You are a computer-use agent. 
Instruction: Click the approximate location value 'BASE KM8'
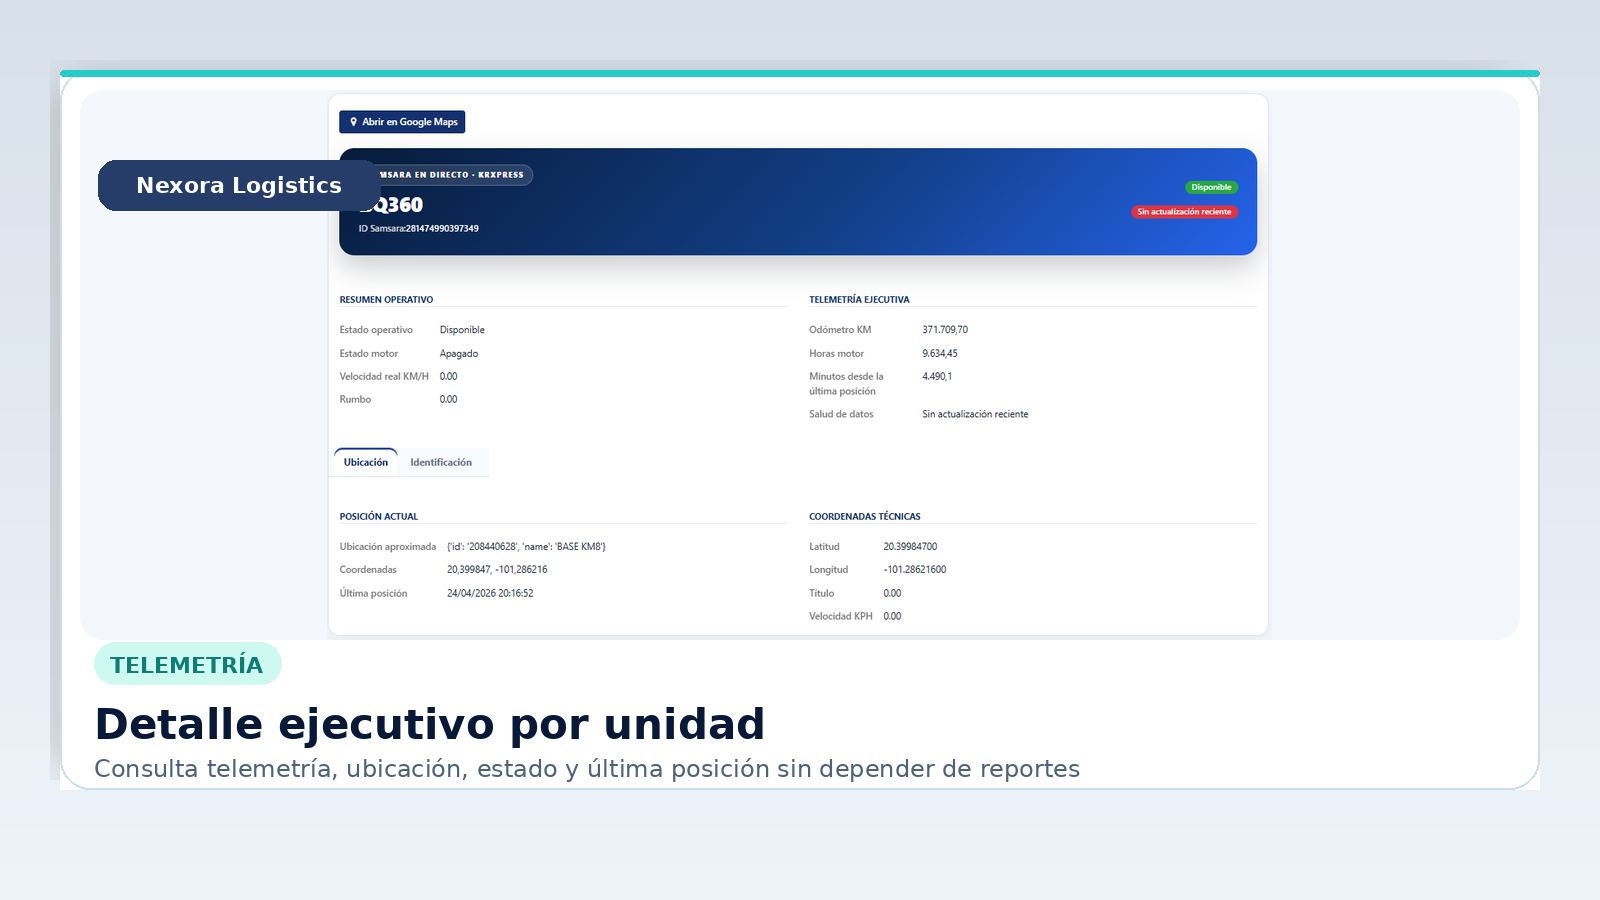click(526, 547)
